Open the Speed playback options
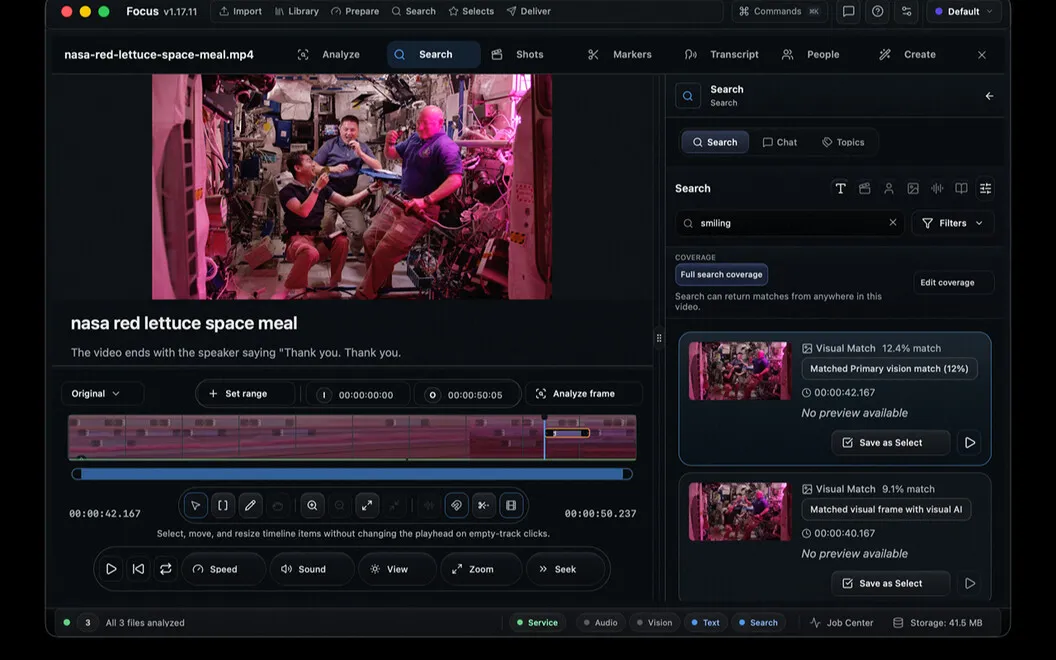The height and width of the screenshot is (660, 1056). click(224, 569)
